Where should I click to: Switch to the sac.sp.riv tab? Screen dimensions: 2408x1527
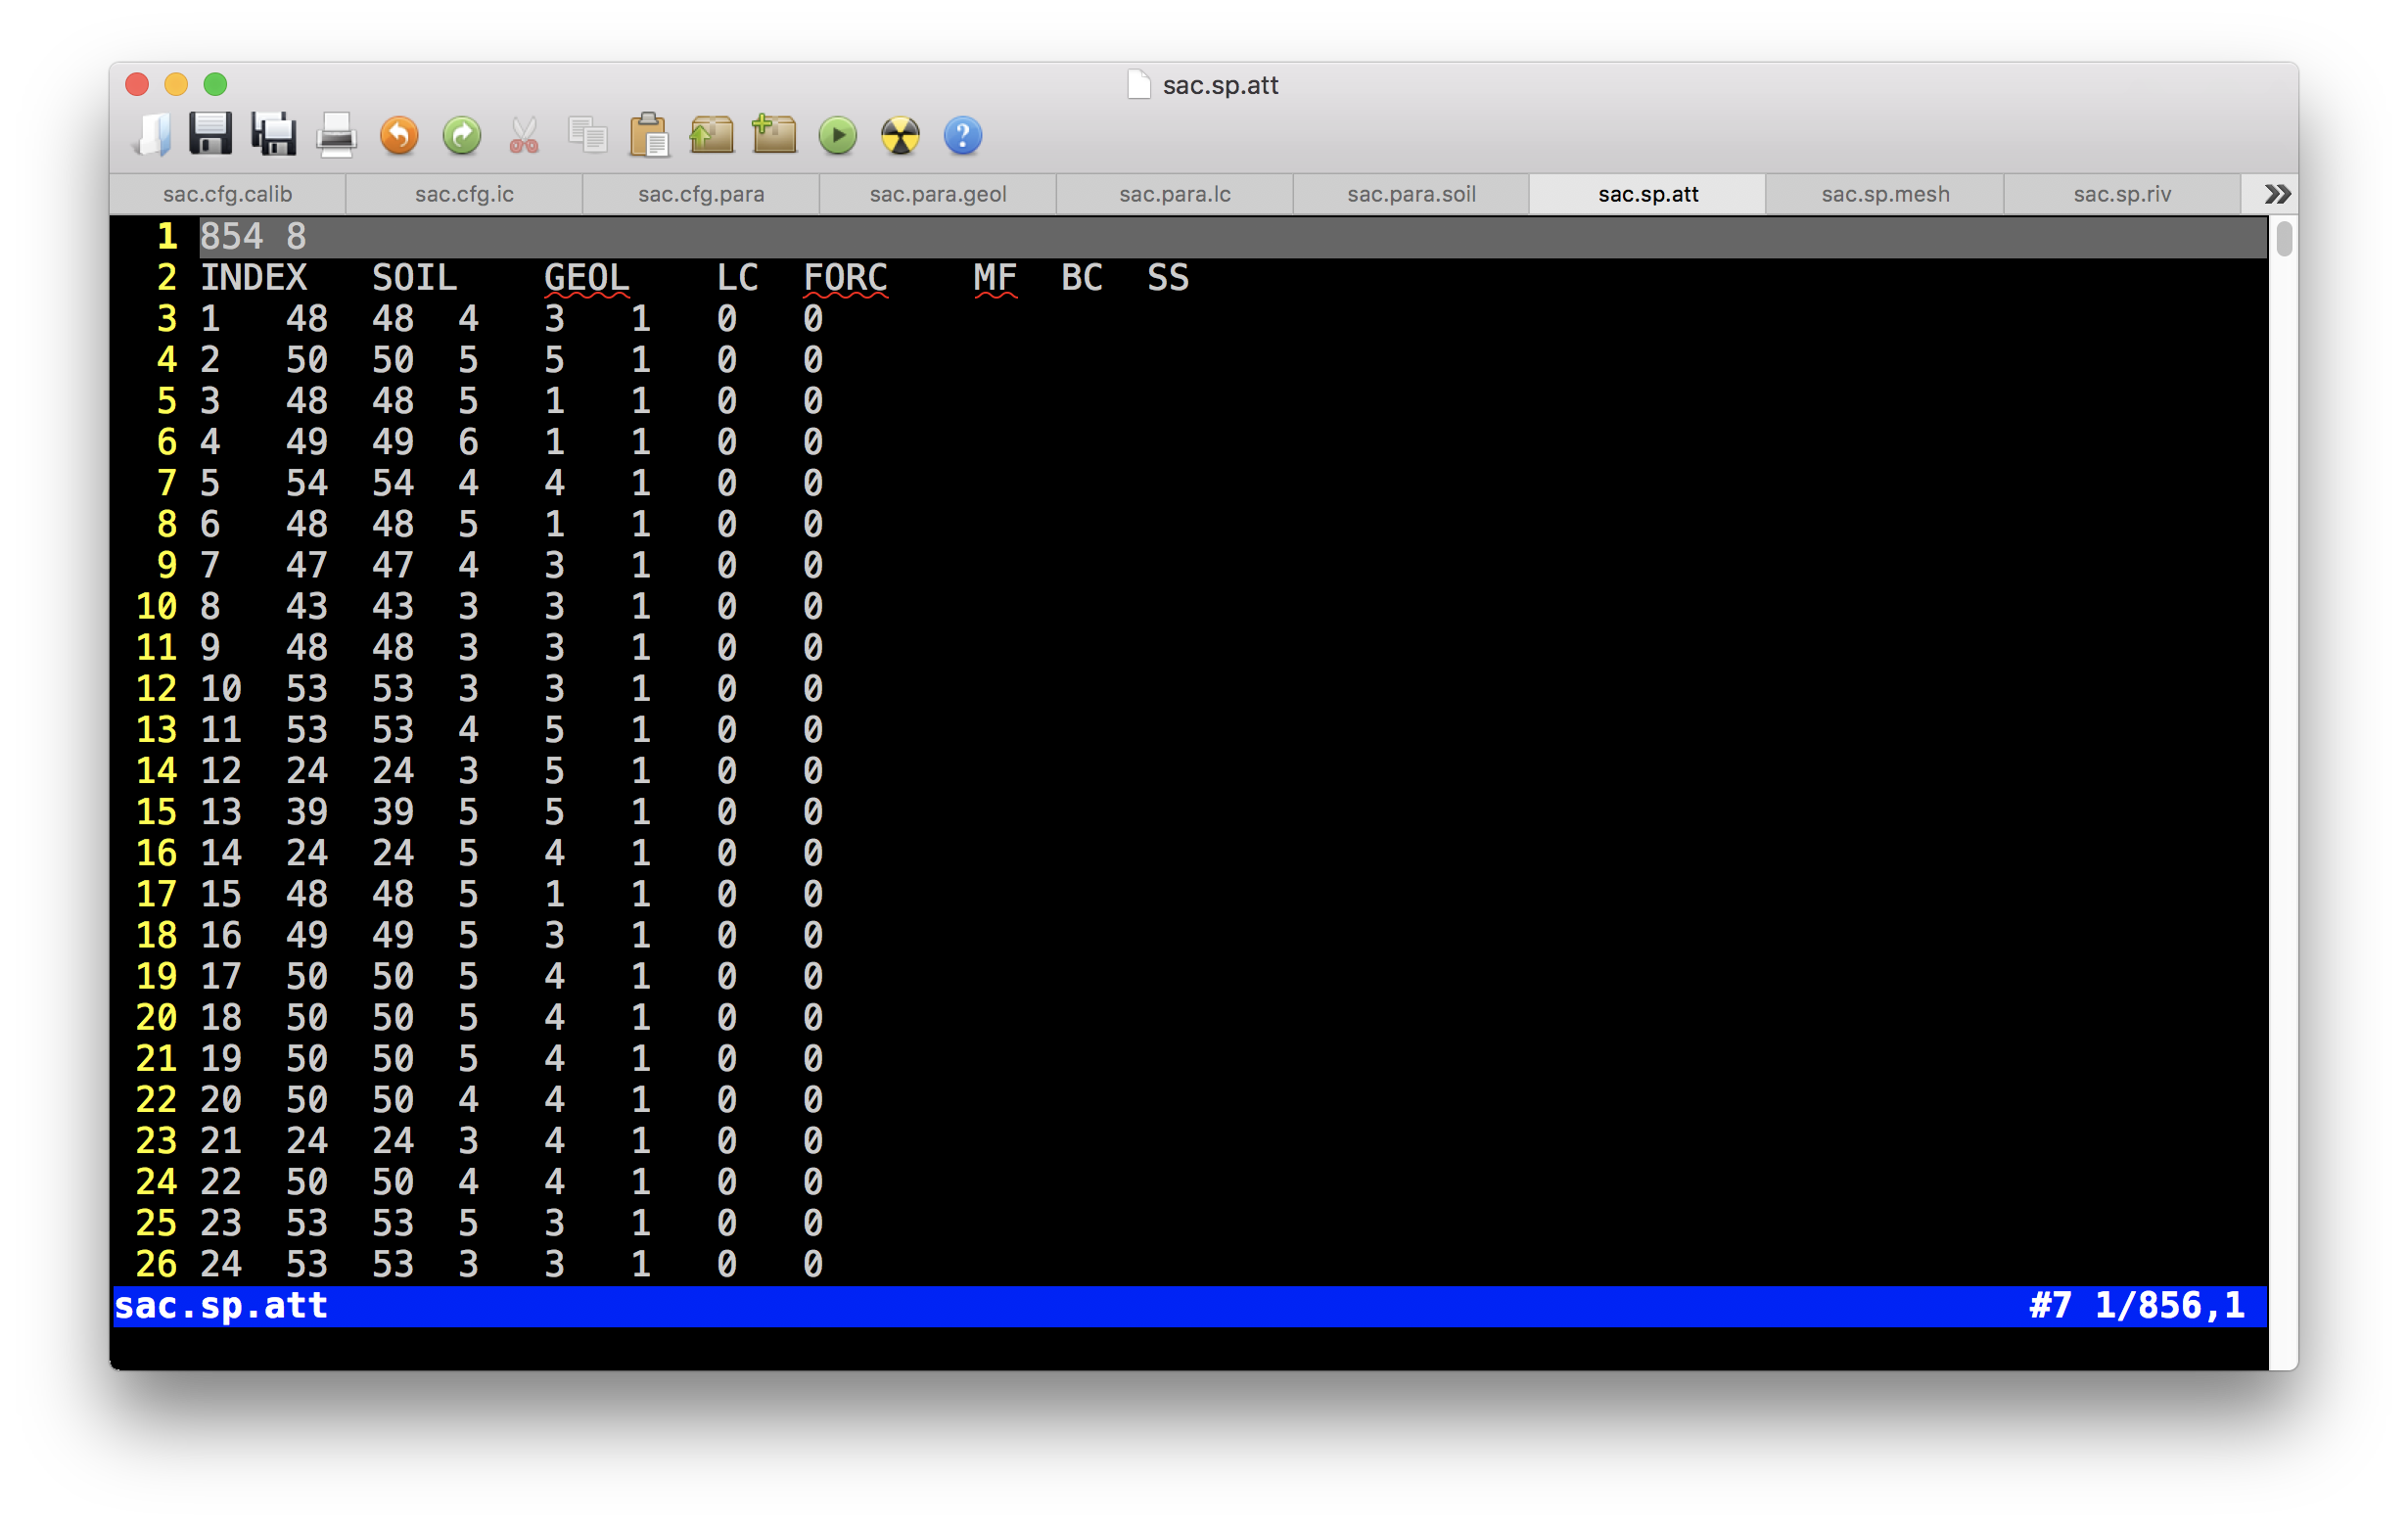coord(2122,194)
